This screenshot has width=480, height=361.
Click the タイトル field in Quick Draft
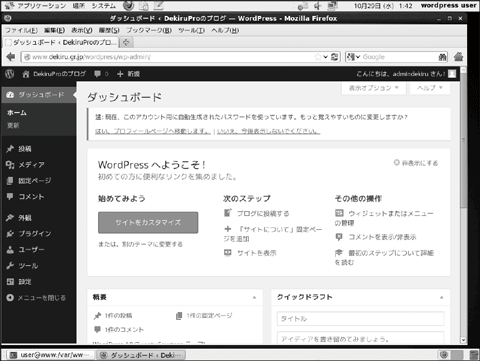point(360,319)
